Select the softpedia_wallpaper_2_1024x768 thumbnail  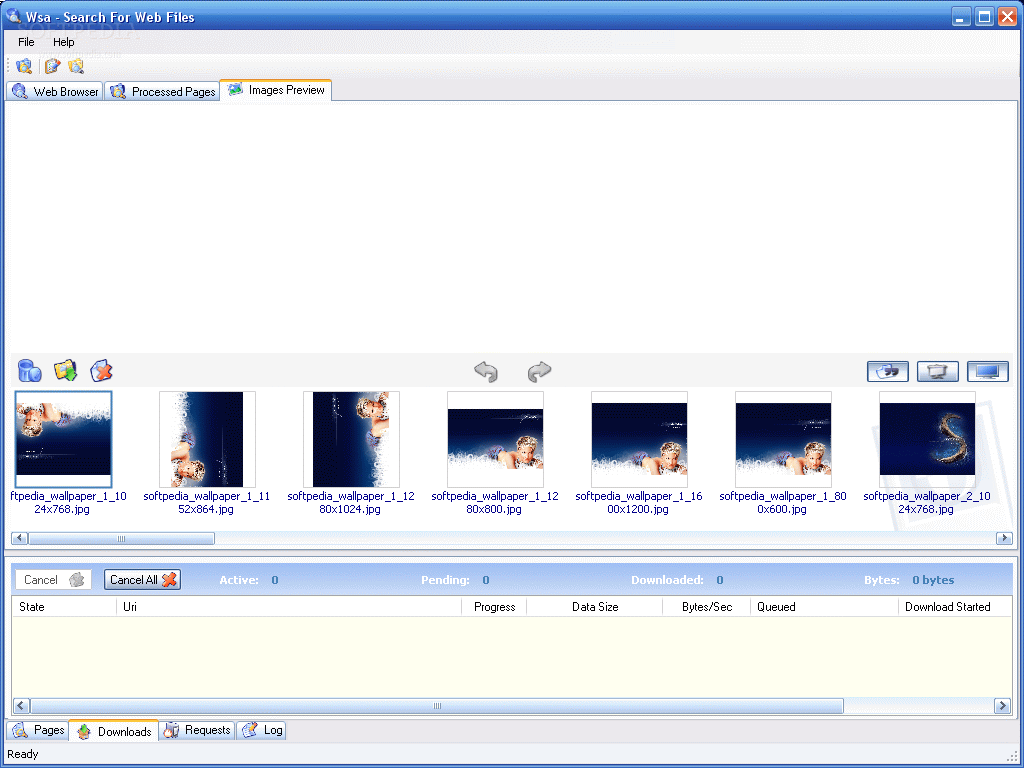pyautogui.click(x=927, y=439)
